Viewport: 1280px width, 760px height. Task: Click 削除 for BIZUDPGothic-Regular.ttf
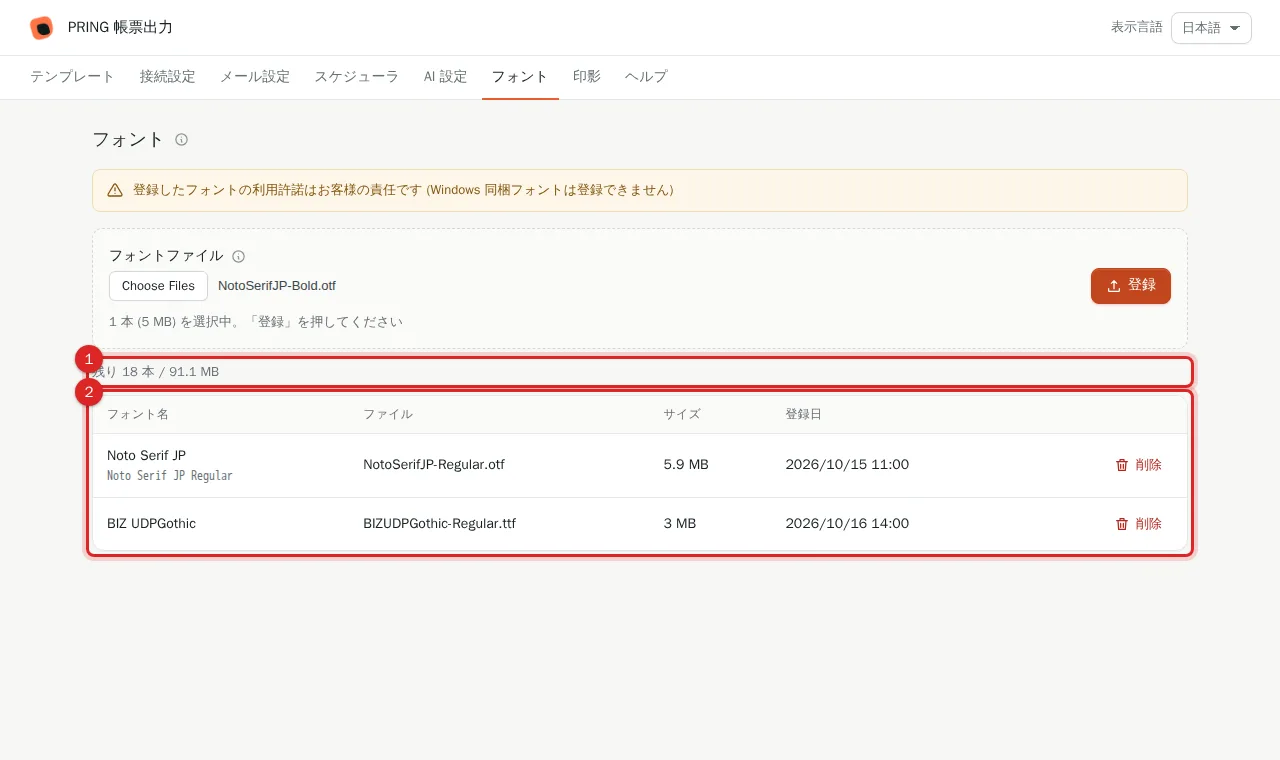1139,524
